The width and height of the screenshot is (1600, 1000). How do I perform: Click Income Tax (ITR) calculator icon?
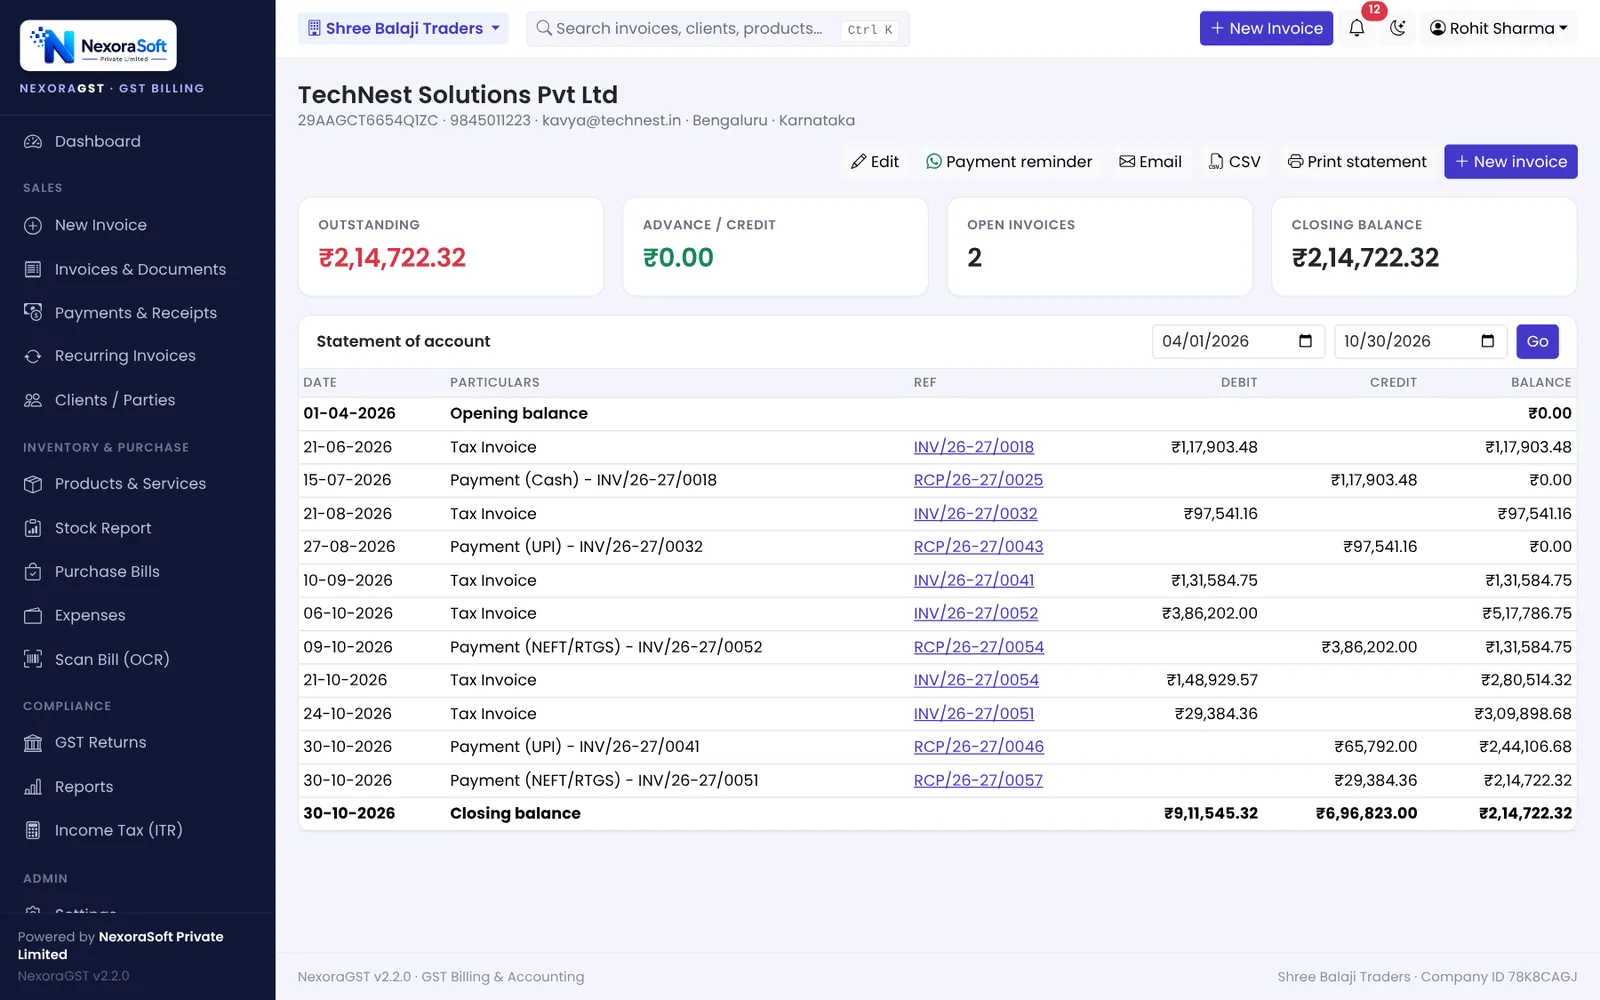coord(33,831)
